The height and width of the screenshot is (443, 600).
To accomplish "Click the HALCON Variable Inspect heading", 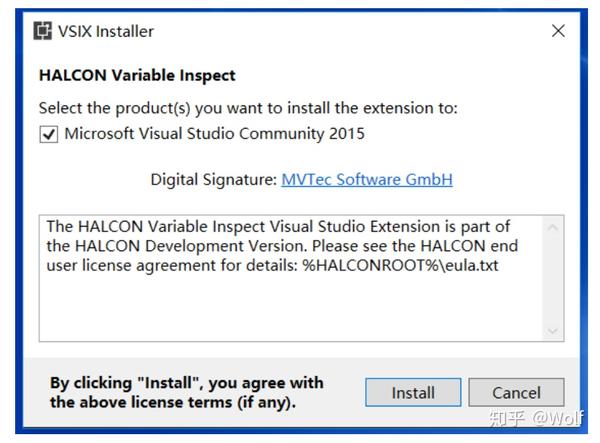I will 137,75.
